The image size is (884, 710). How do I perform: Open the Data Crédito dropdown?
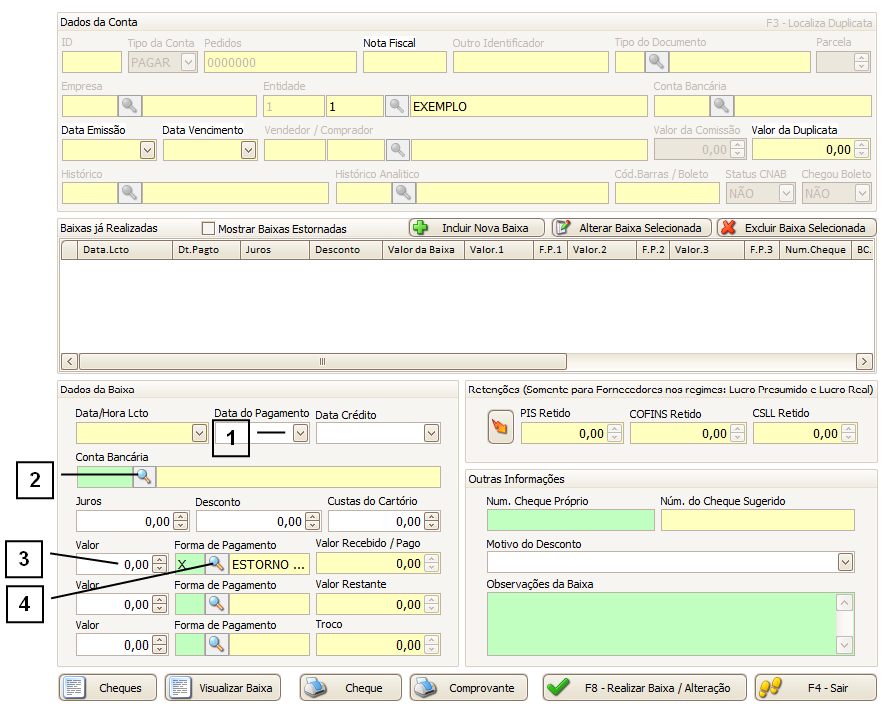(431, 433)
